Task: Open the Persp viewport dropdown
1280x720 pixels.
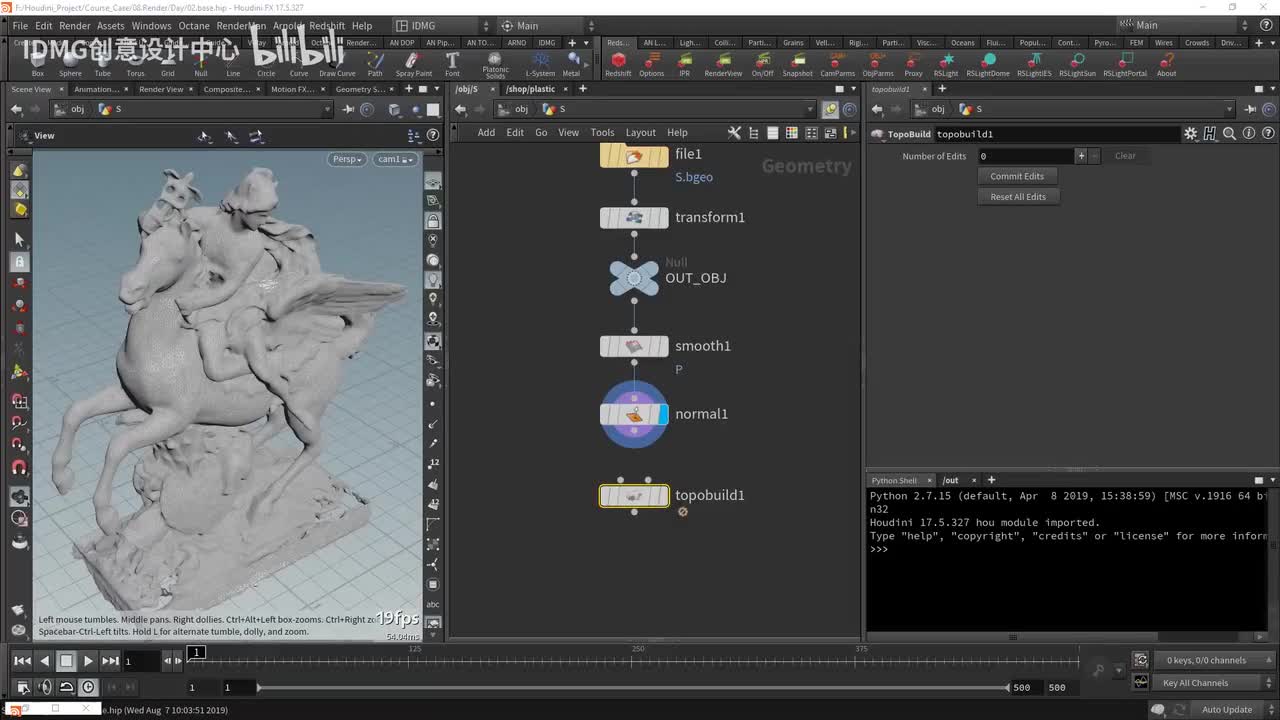Action: (346, 159)
